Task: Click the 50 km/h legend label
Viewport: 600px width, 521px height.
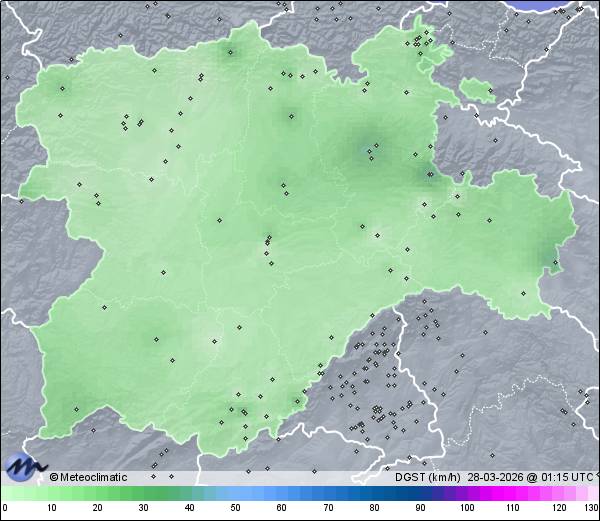Action: [x=236, y=508]
